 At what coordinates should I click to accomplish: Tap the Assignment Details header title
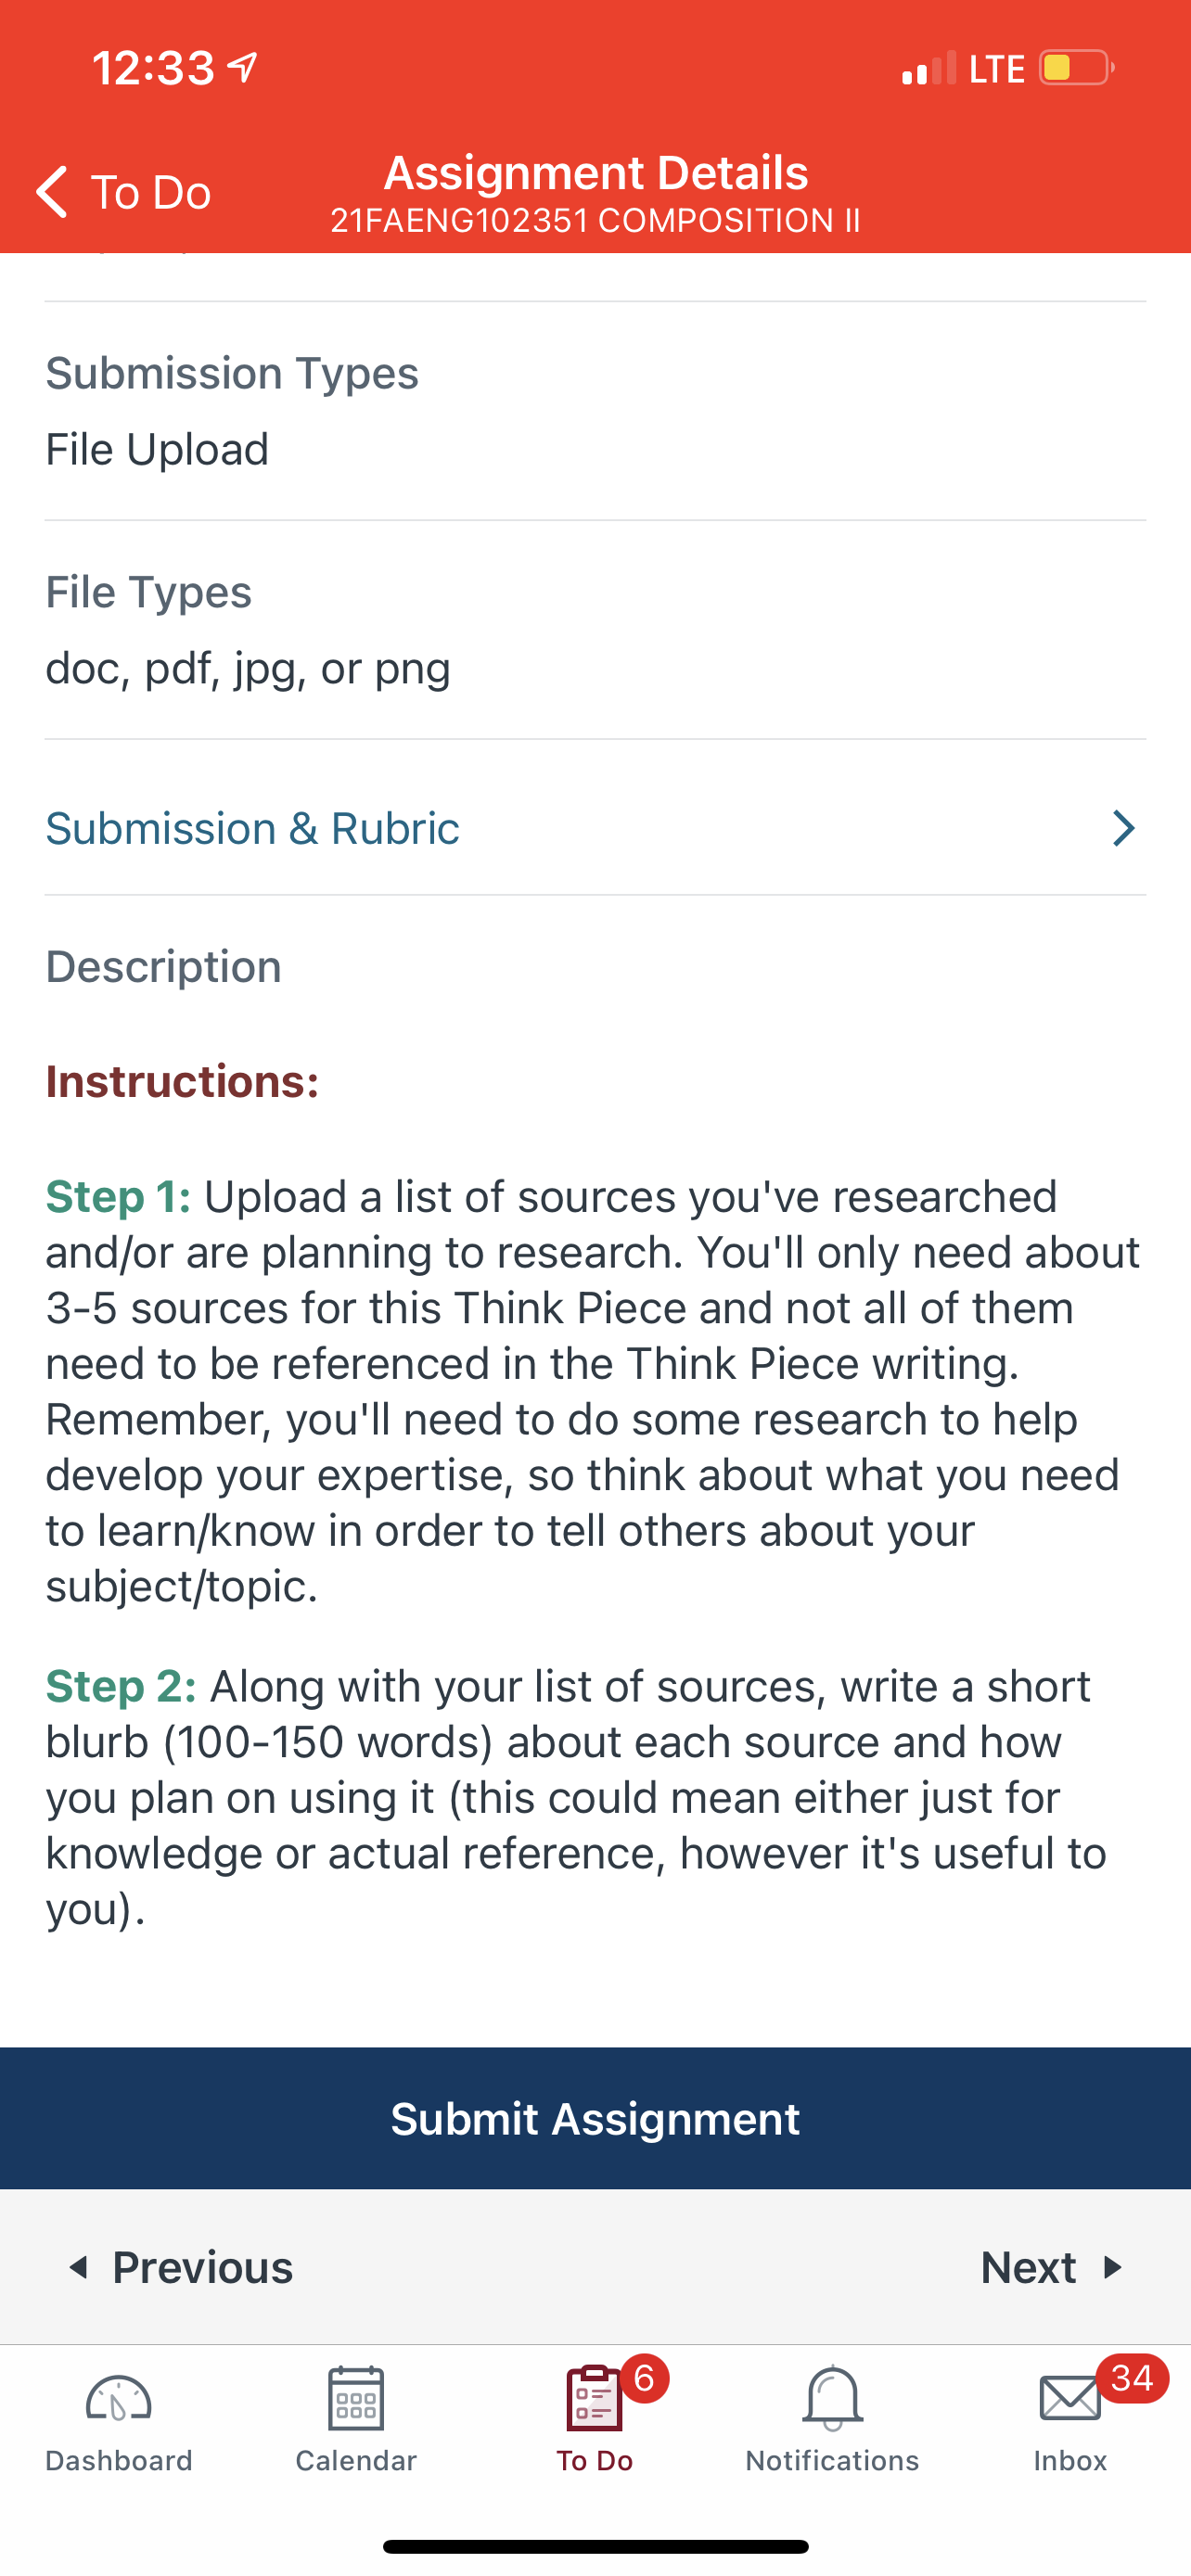coord(596,173)
